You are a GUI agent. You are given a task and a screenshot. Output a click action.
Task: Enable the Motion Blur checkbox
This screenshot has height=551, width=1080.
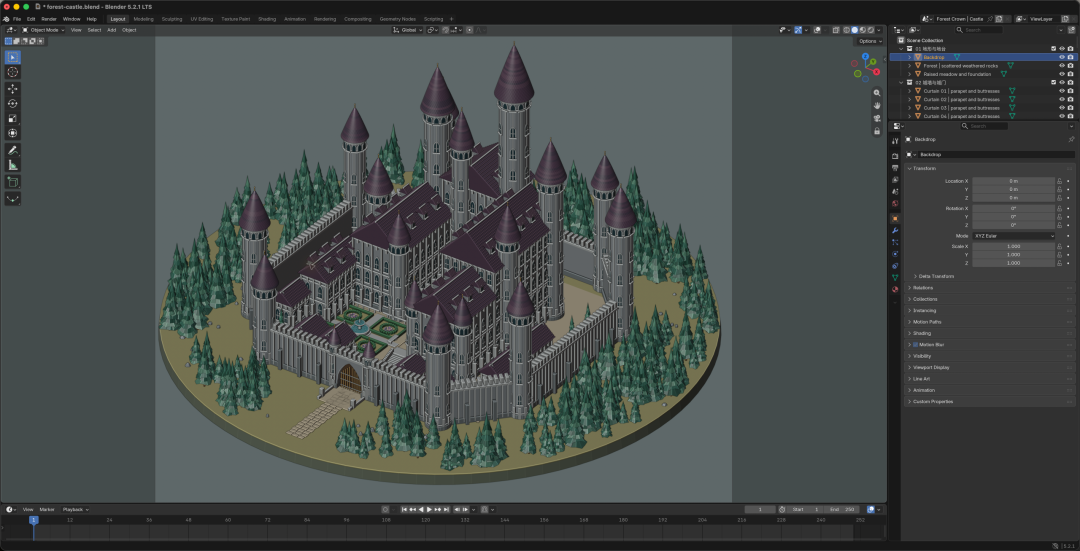tap(915, 344)
